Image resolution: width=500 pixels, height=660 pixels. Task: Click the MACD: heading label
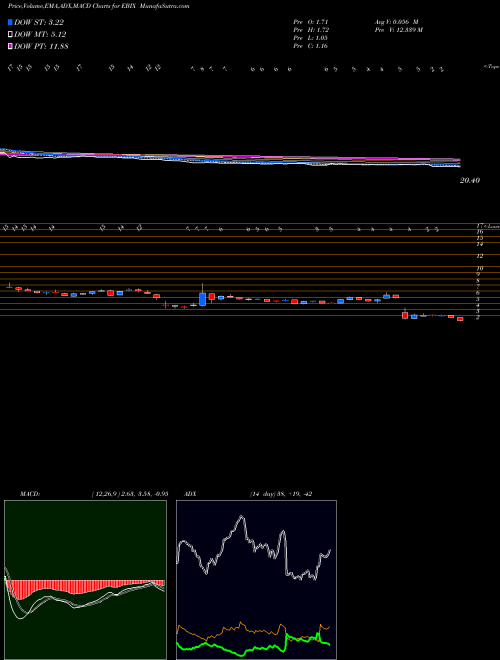coord(30,494)
